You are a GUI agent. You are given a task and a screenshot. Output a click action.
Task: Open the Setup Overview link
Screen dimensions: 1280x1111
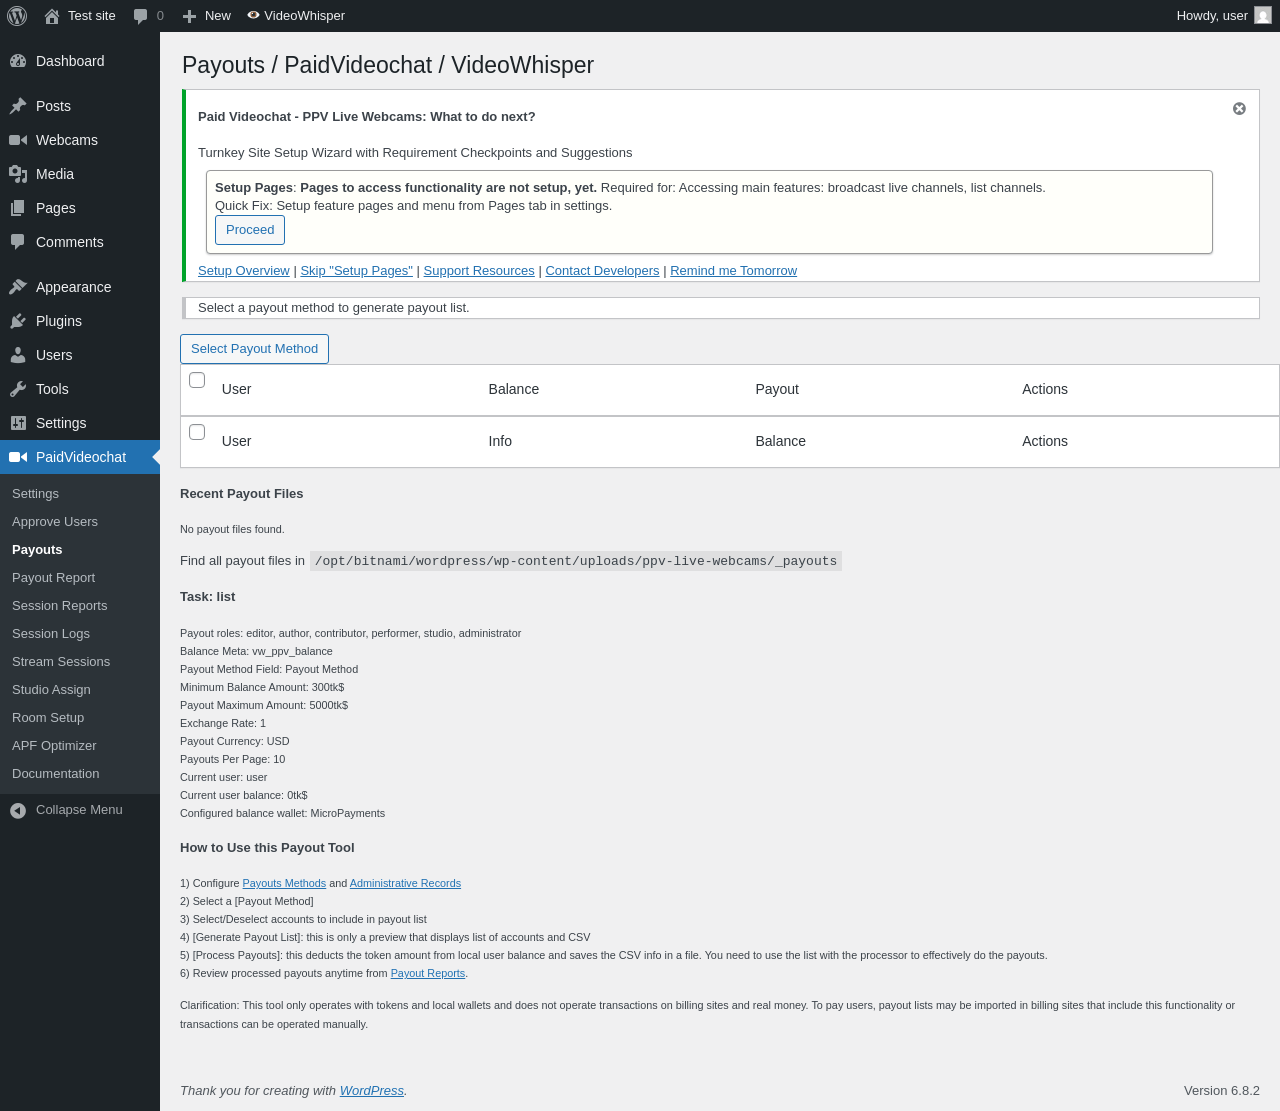pos(244,271)
